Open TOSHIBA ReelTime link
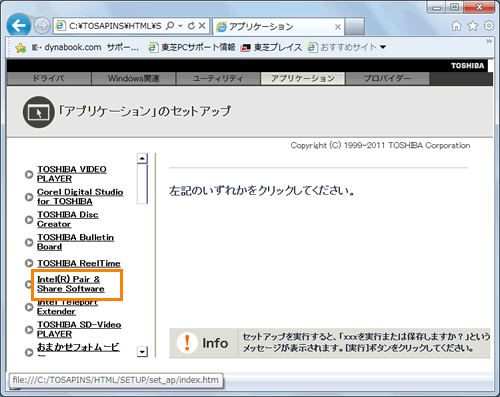 pos(79,263)
